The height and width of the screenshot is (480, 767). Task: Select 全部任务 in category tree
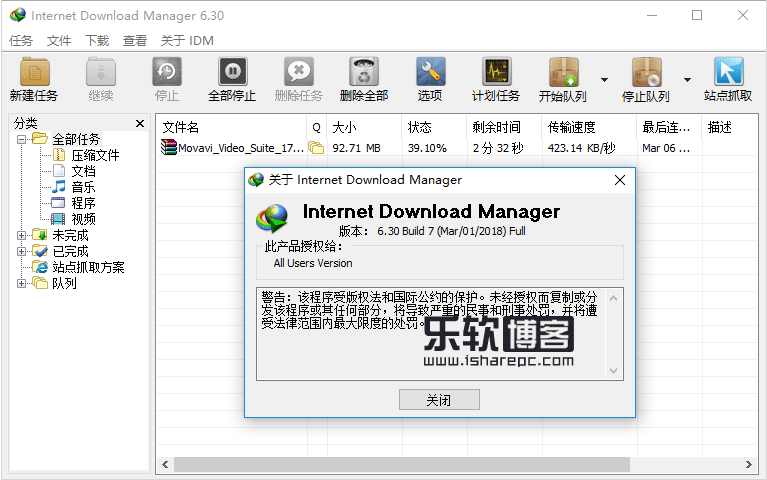pos(76,139)
